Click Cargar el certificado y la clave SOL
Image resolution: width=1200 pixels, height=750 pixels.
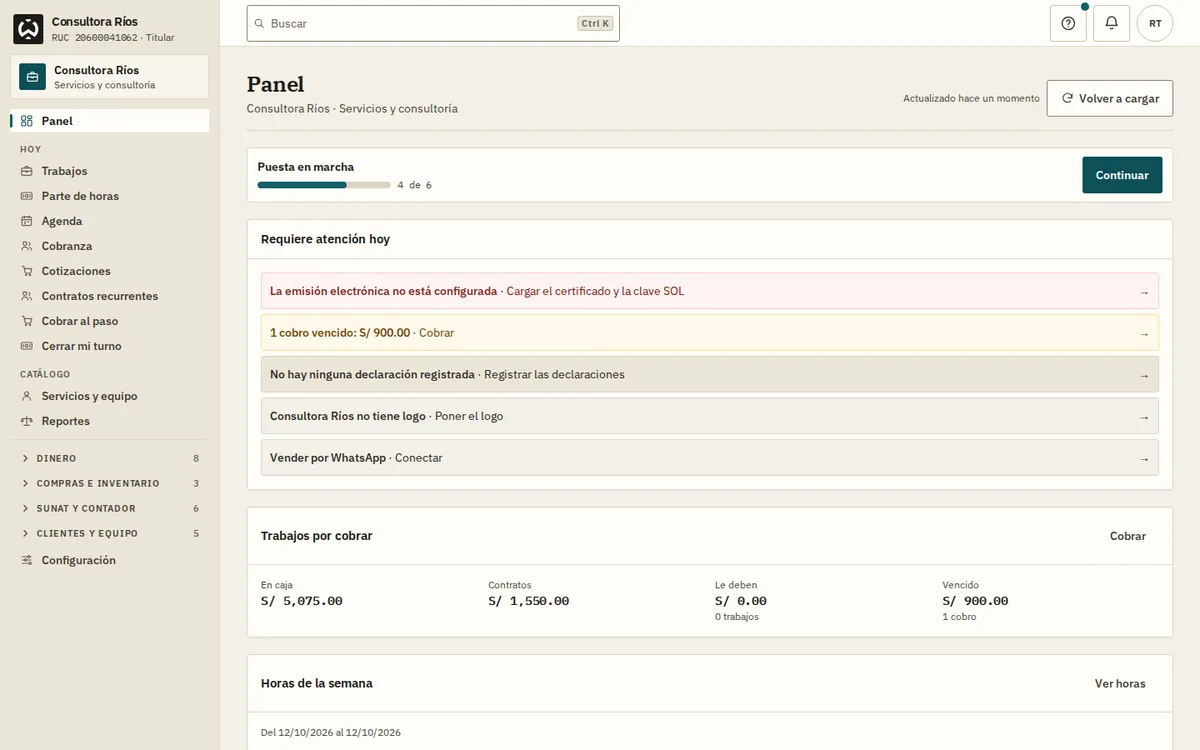click(x=595, y=291)
